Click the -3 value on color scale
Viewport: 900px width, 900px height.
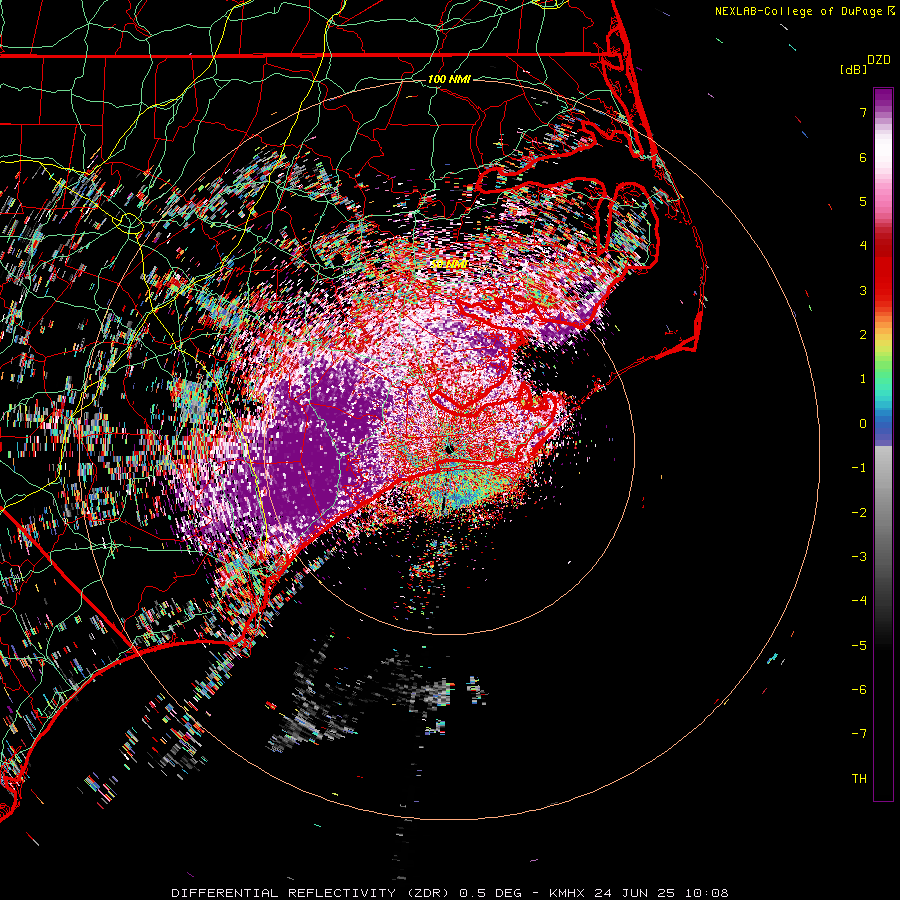pyautogui.click(x=859, y=557)
